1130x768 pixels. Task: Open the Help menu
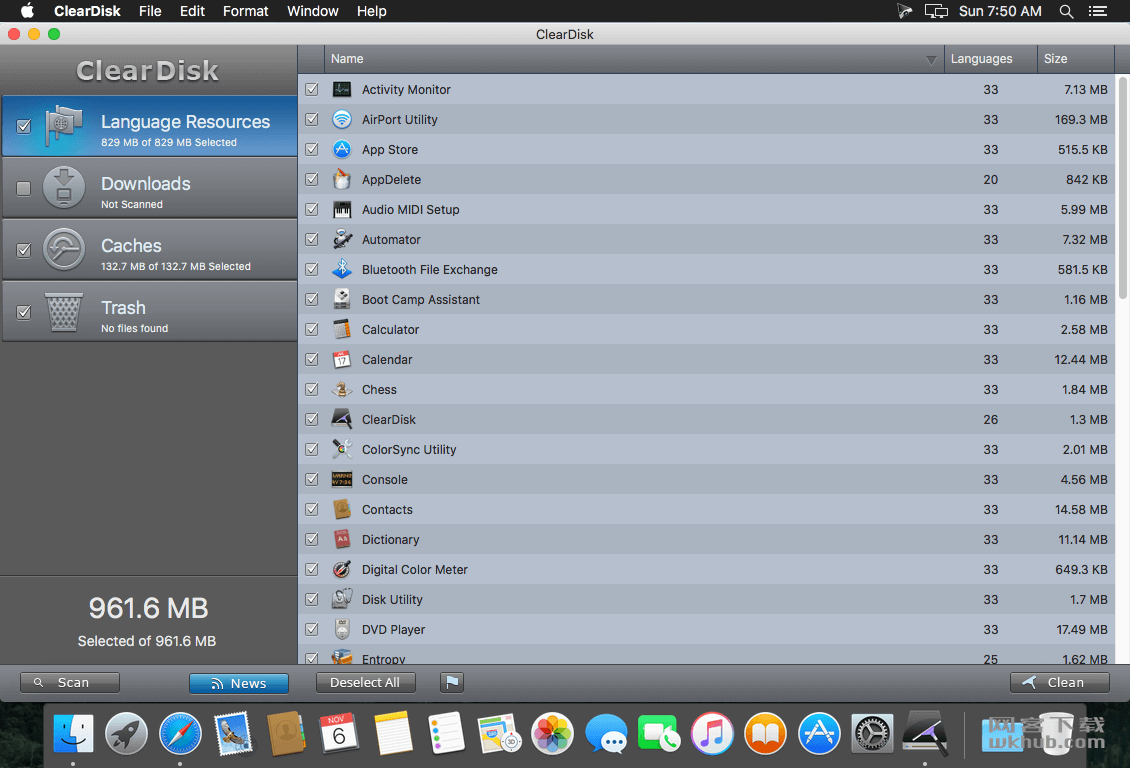tap(372, 11)
